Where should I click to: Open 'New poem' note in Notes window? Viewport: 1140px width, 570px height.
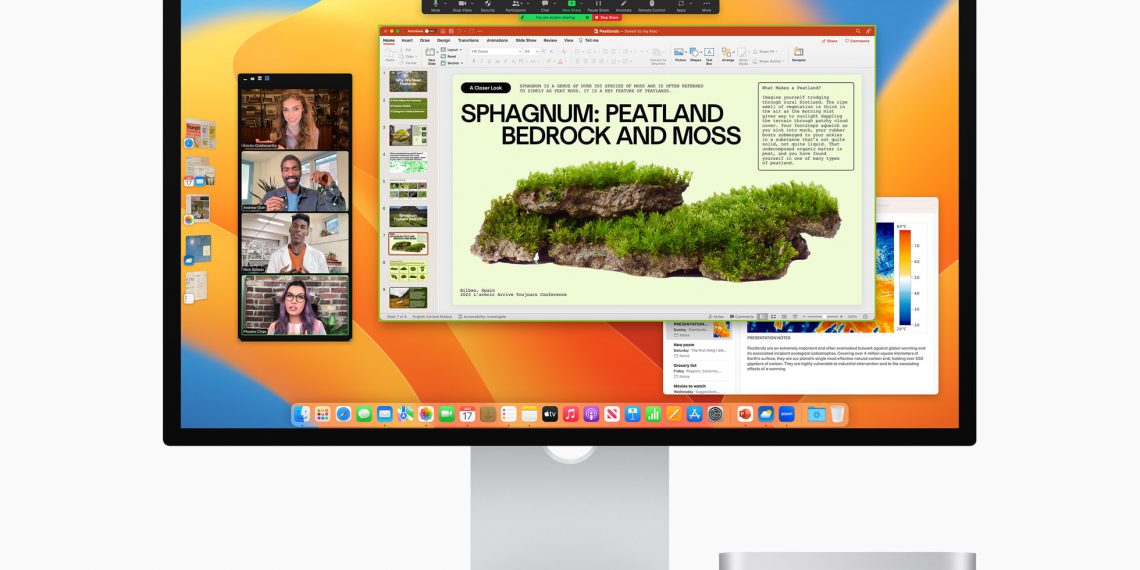pos(698,348)
